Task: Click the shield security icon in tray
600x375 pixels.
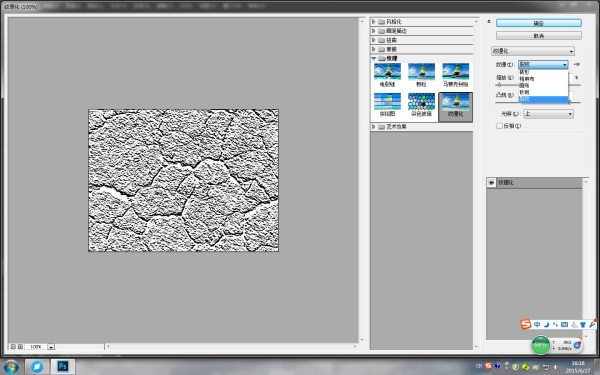Action: 515,367
